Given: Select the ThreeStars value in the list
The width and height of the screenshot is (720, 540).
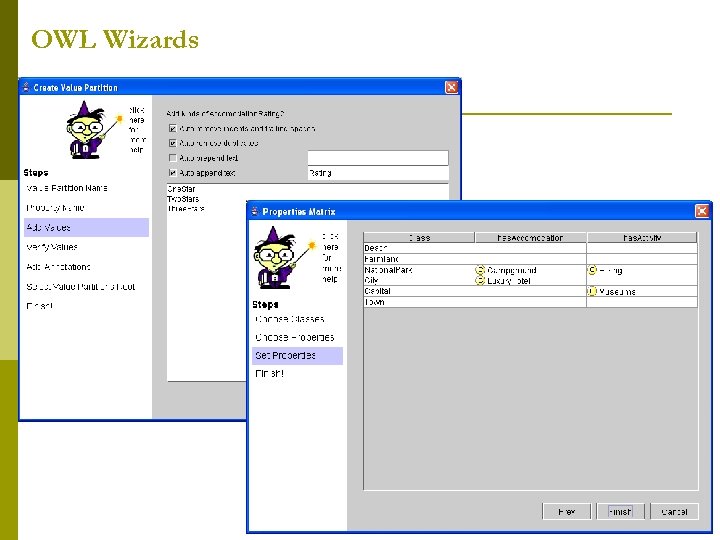Looking at the screenshot, I should coord(186,208).
